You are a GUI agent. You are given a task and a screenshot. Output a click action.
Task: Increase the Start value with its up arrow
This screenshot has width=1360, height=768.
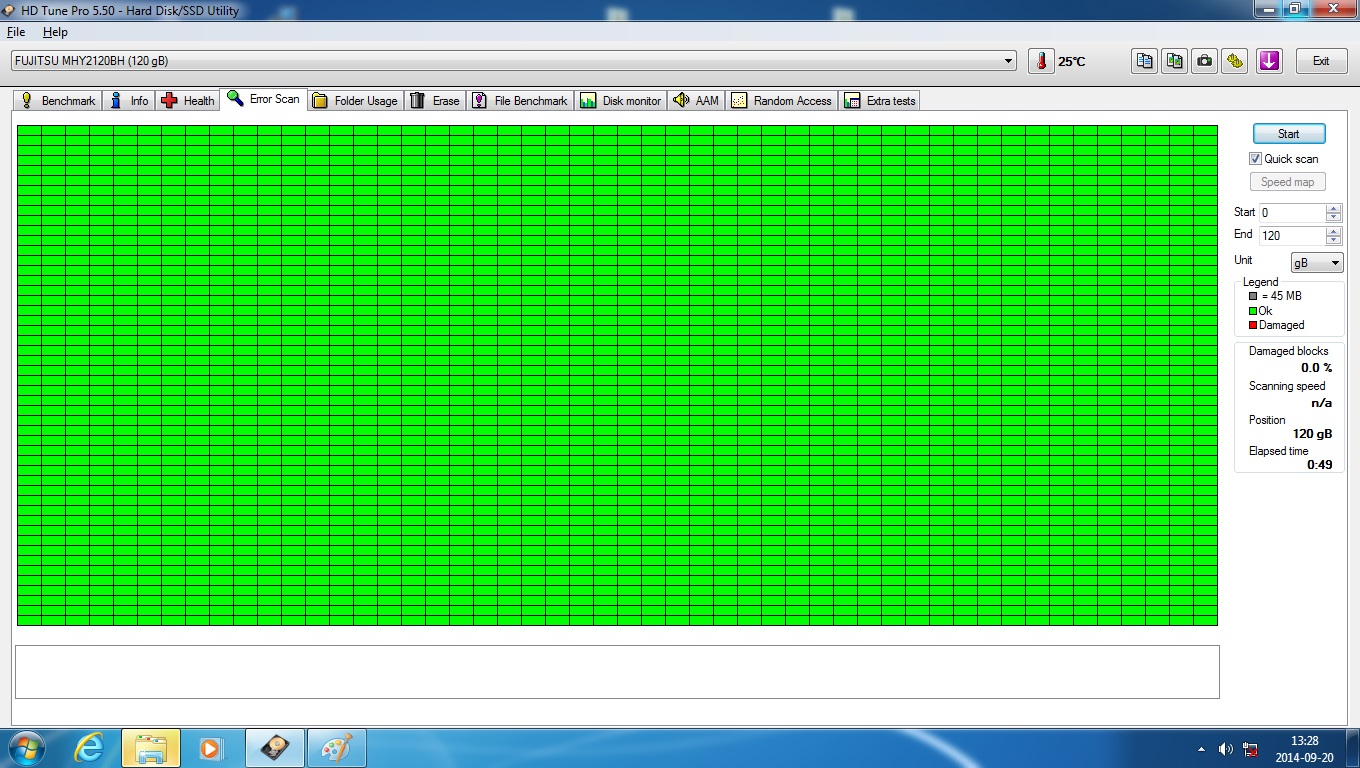tap(1333, 209)
